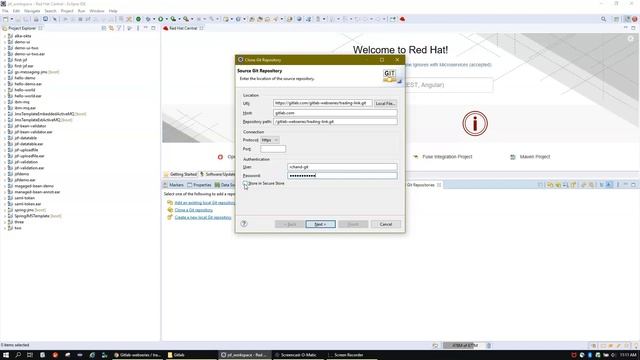Click the User input field

tap(342, 167)
